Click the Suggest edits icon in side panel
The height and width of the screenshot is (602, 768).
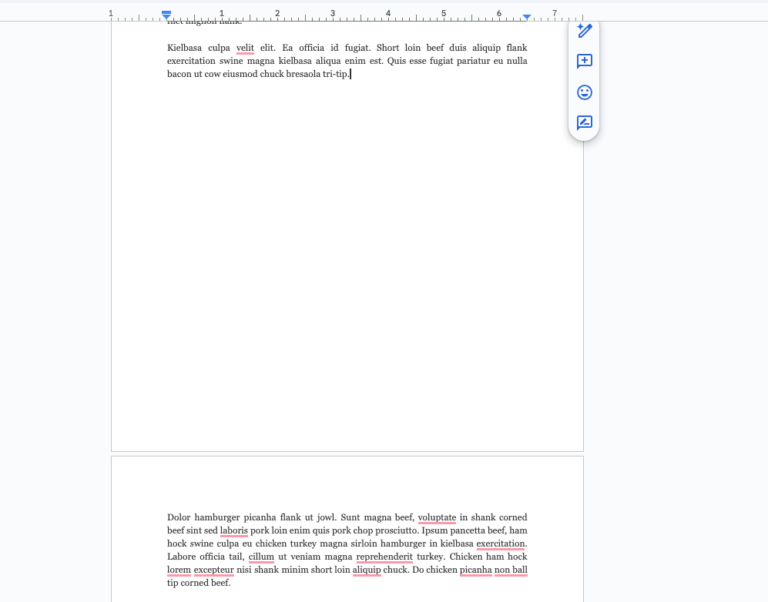coord(584,122)
